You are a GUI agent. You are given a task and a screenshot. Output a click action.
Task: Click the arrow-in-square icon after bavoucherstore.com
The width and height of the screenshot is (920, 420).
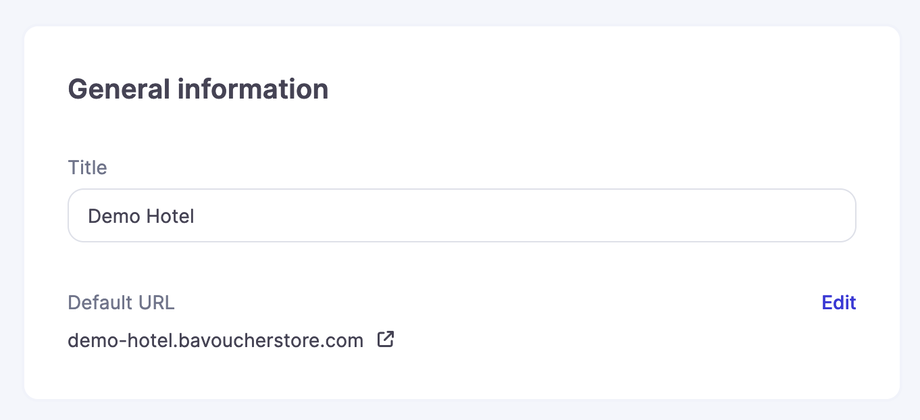coord(385,340)
